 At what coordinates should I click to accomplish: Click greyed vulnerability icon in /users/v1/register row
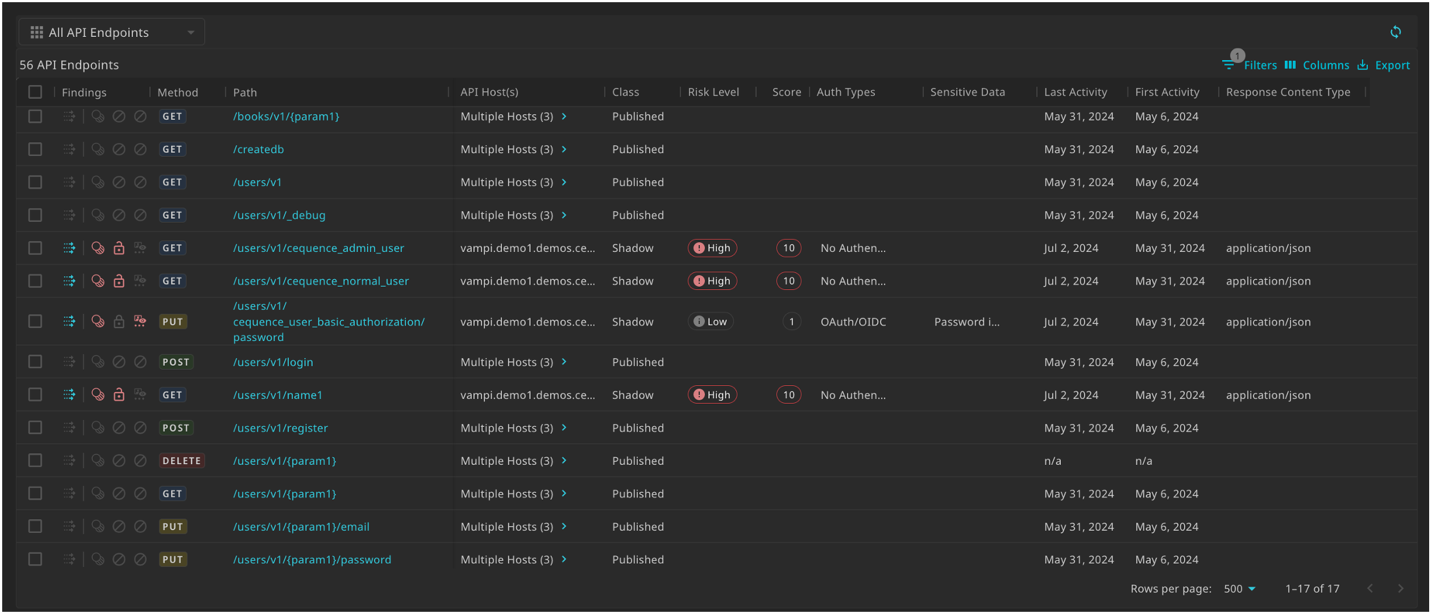point(98,428)
